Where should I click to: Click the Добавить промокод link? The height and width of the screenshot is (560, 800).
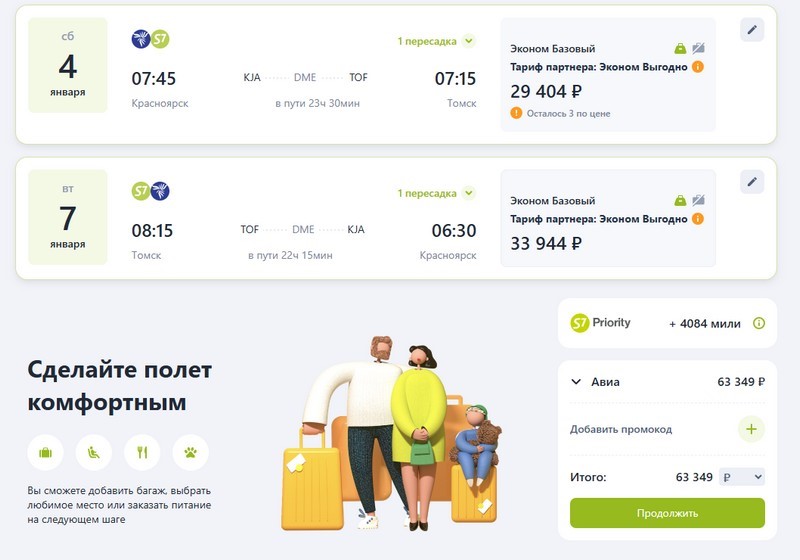[x=620, y=429]
